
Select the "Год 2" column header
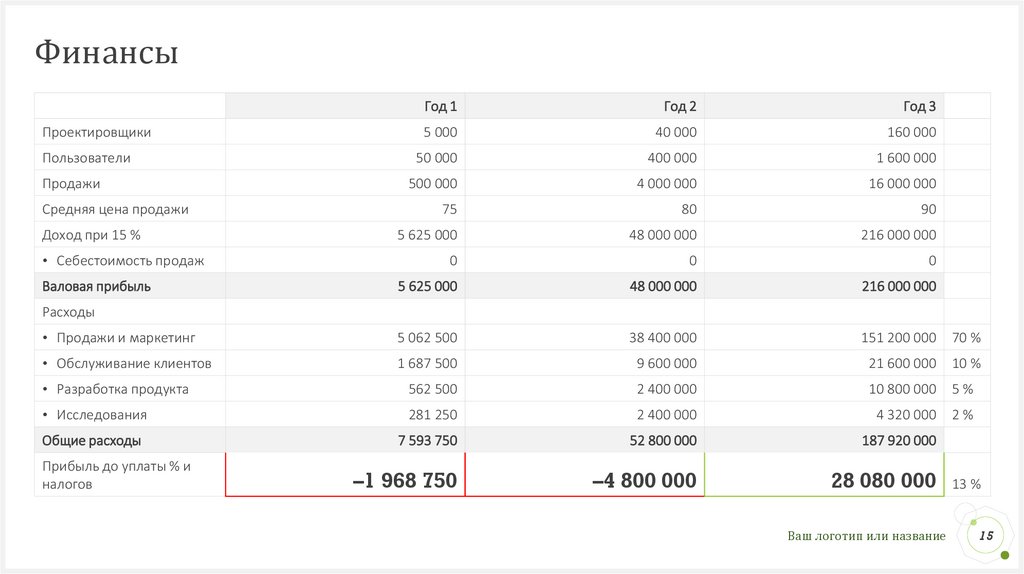680,106
